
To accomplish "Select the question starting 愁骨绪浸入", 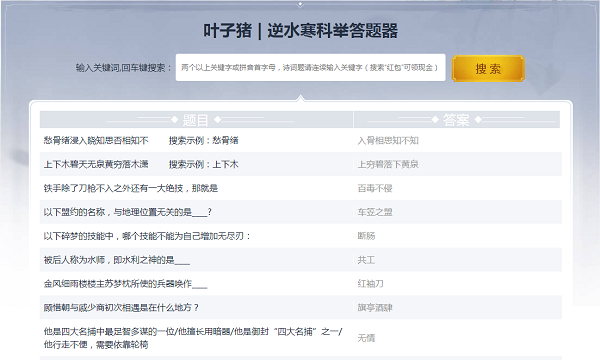I will pos(96,140).
